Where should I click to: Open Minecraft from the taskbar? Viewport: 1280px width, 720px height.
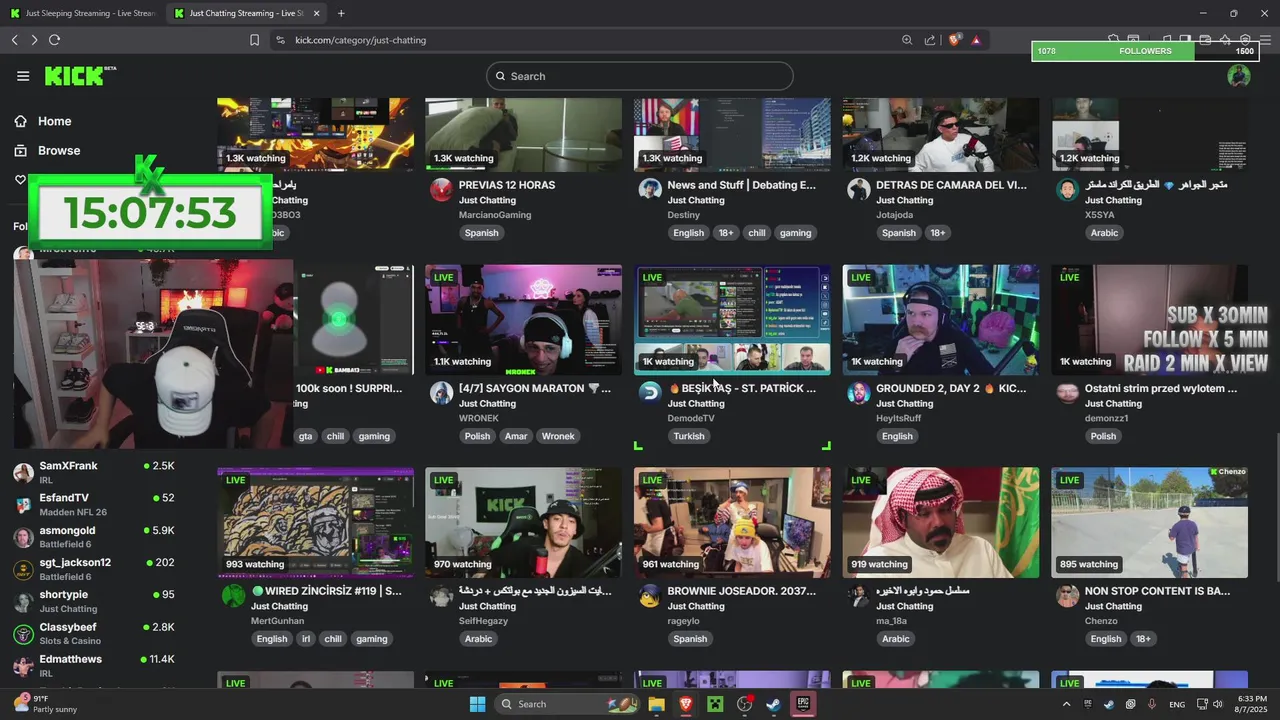[715, 704]
